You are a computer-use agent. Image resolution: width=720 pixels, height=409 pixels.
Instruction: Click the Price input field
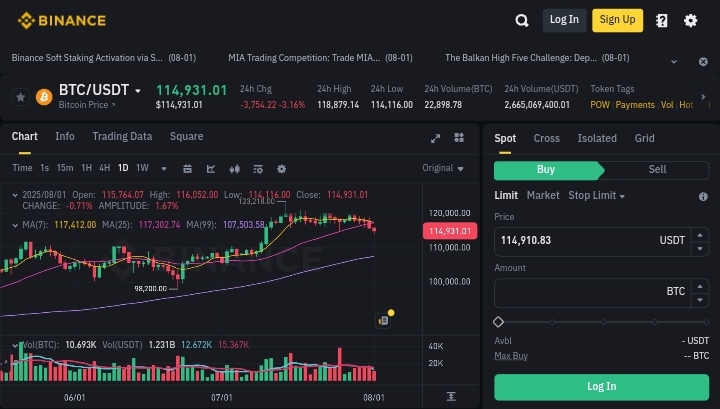pyautogui.click(x=592, y=241)
